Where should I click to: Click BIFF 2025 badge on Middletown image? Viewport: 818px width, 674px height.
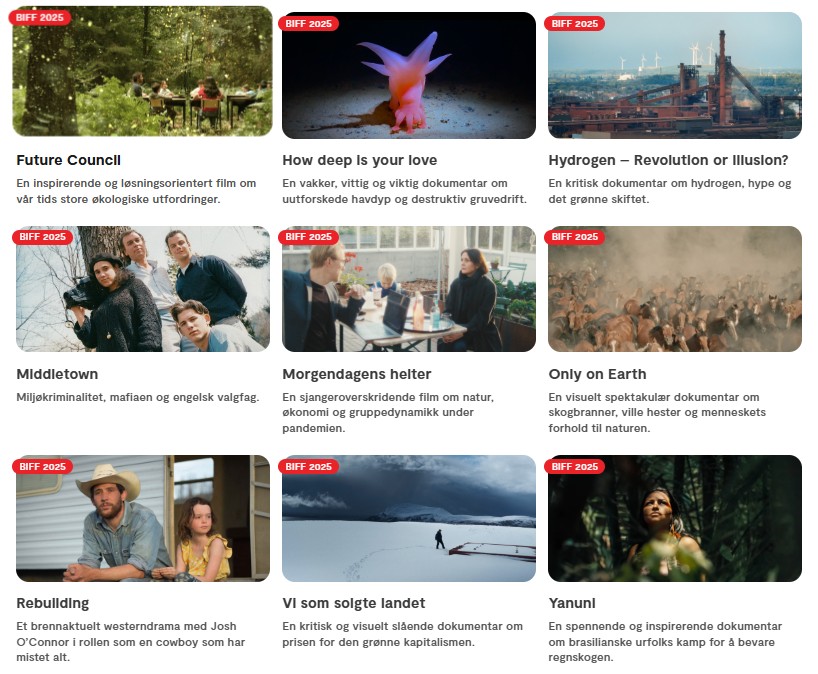42,236
